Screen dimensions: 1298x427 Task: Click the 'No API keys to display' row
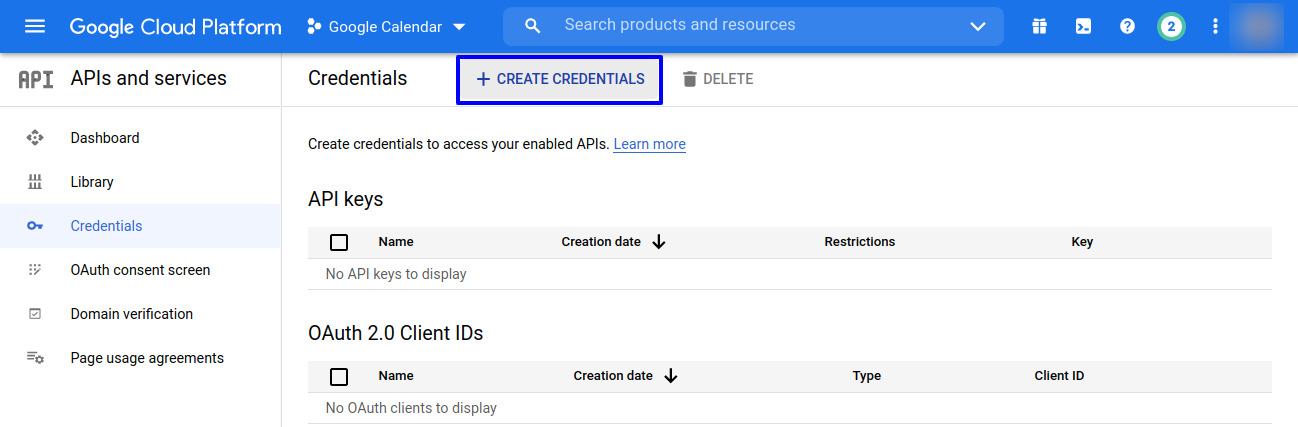tap(790, 274)
